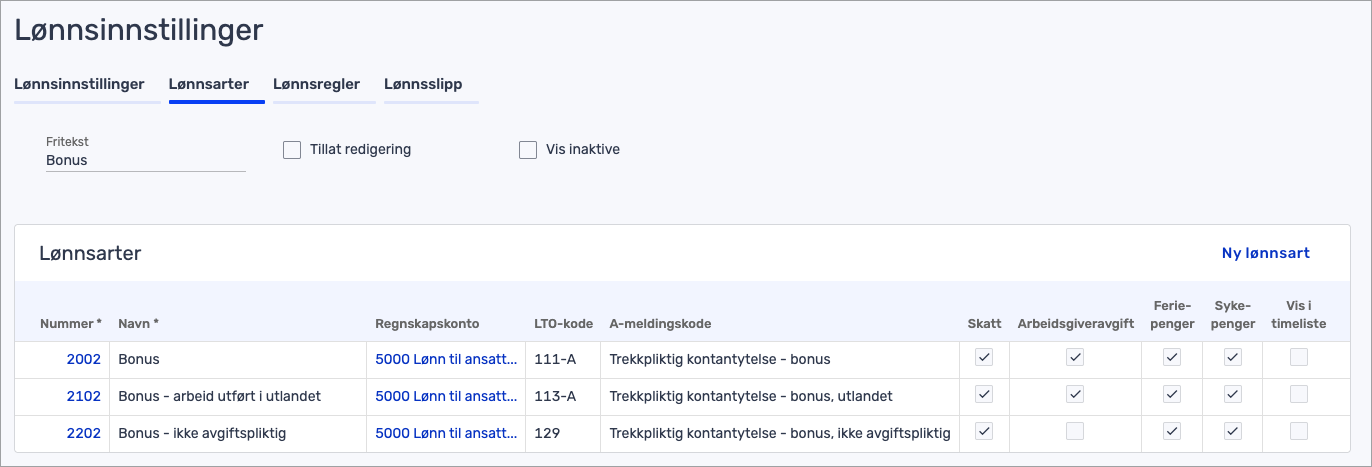Image resolution: width=1372 pixels, height=467 pixels.
Task: Toggle Arbeidsgiveravgift for Bonus - ikke avgiftspliktig
Action: pos(1074,431)
